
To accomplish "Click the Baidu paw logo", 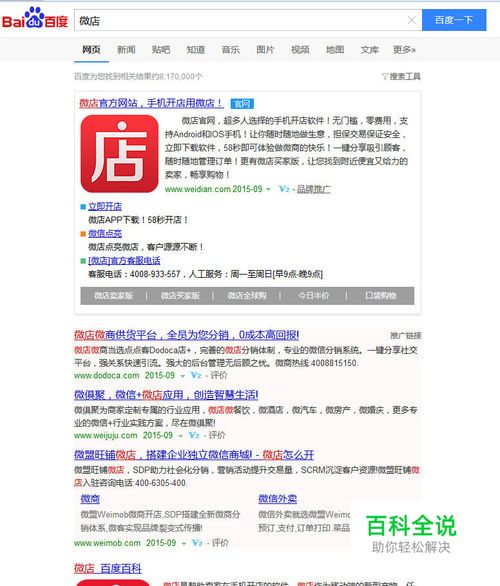I will coord(35,18).
